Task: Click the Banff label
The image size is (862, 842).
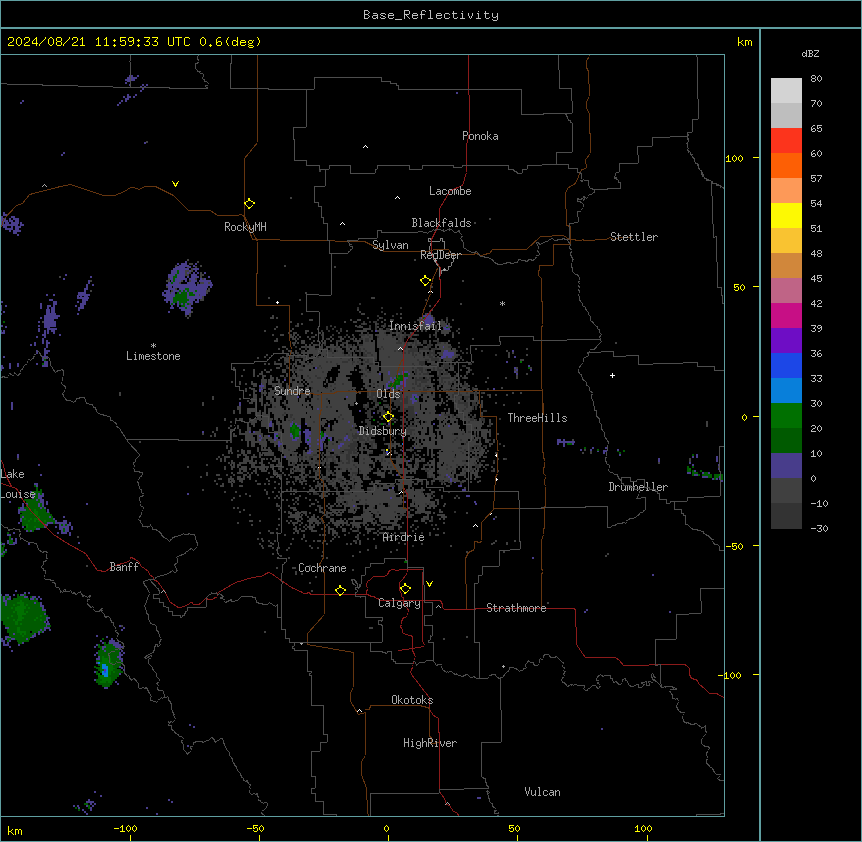Action: coord(124,567)
